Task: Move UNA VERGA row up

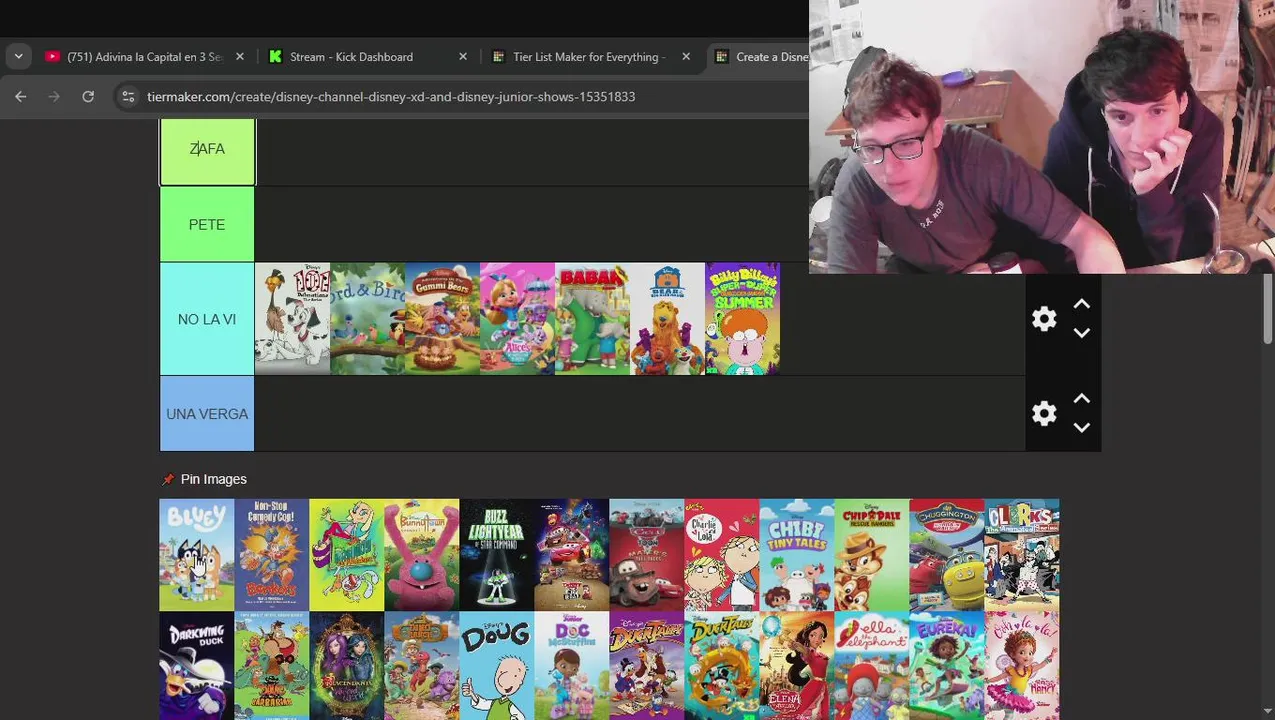Action: click(x=1081, y=398)
